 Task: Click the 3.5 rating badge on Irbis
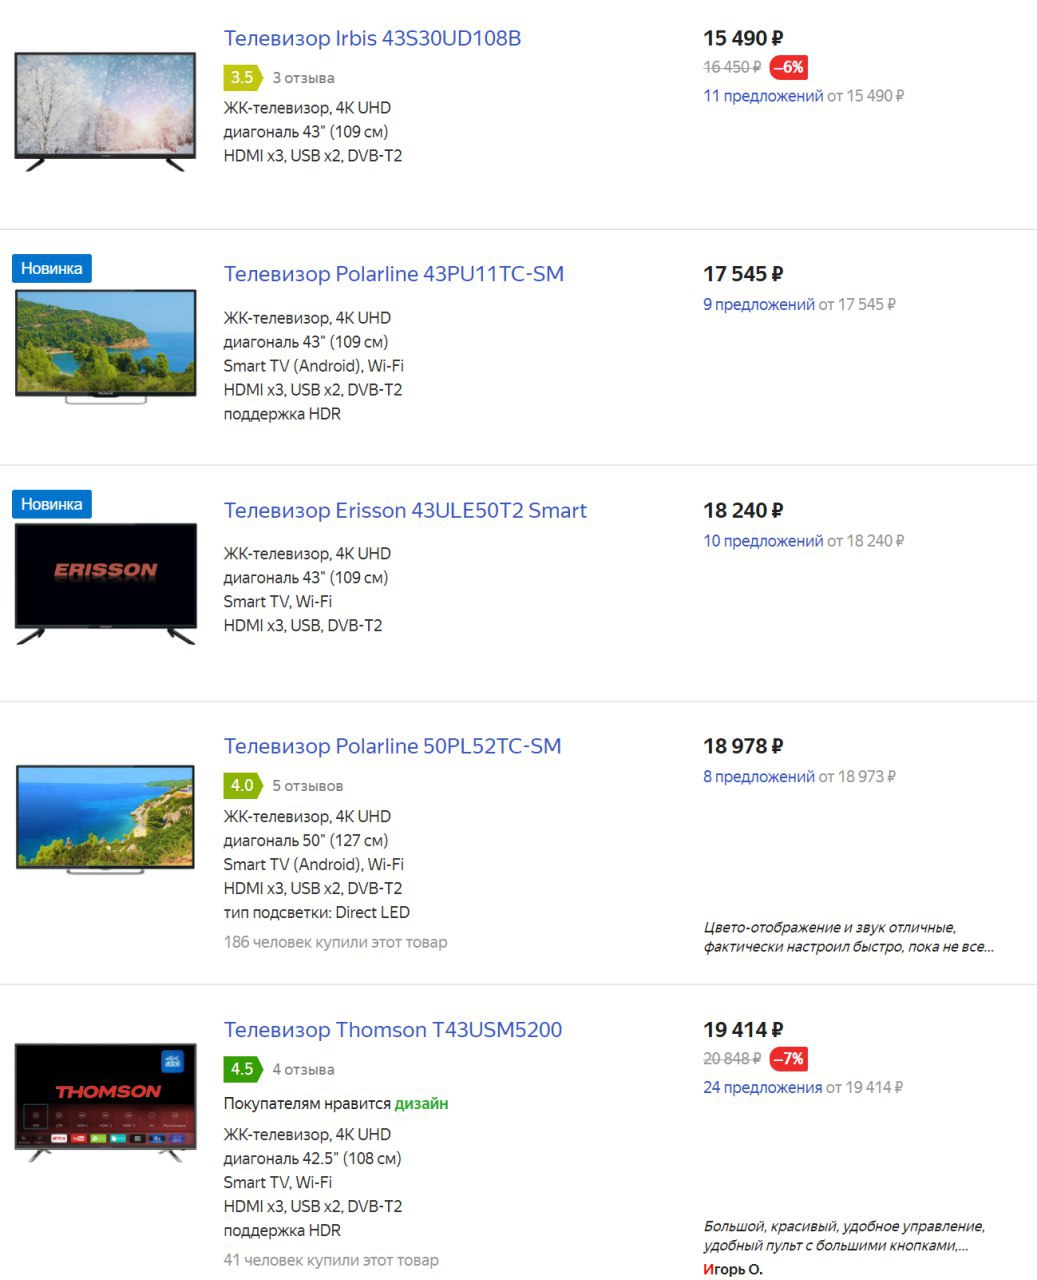(x=242, y=77)
